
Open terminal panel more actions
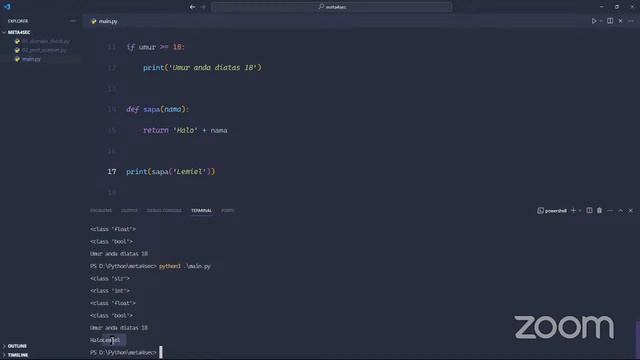coord(610,211)
